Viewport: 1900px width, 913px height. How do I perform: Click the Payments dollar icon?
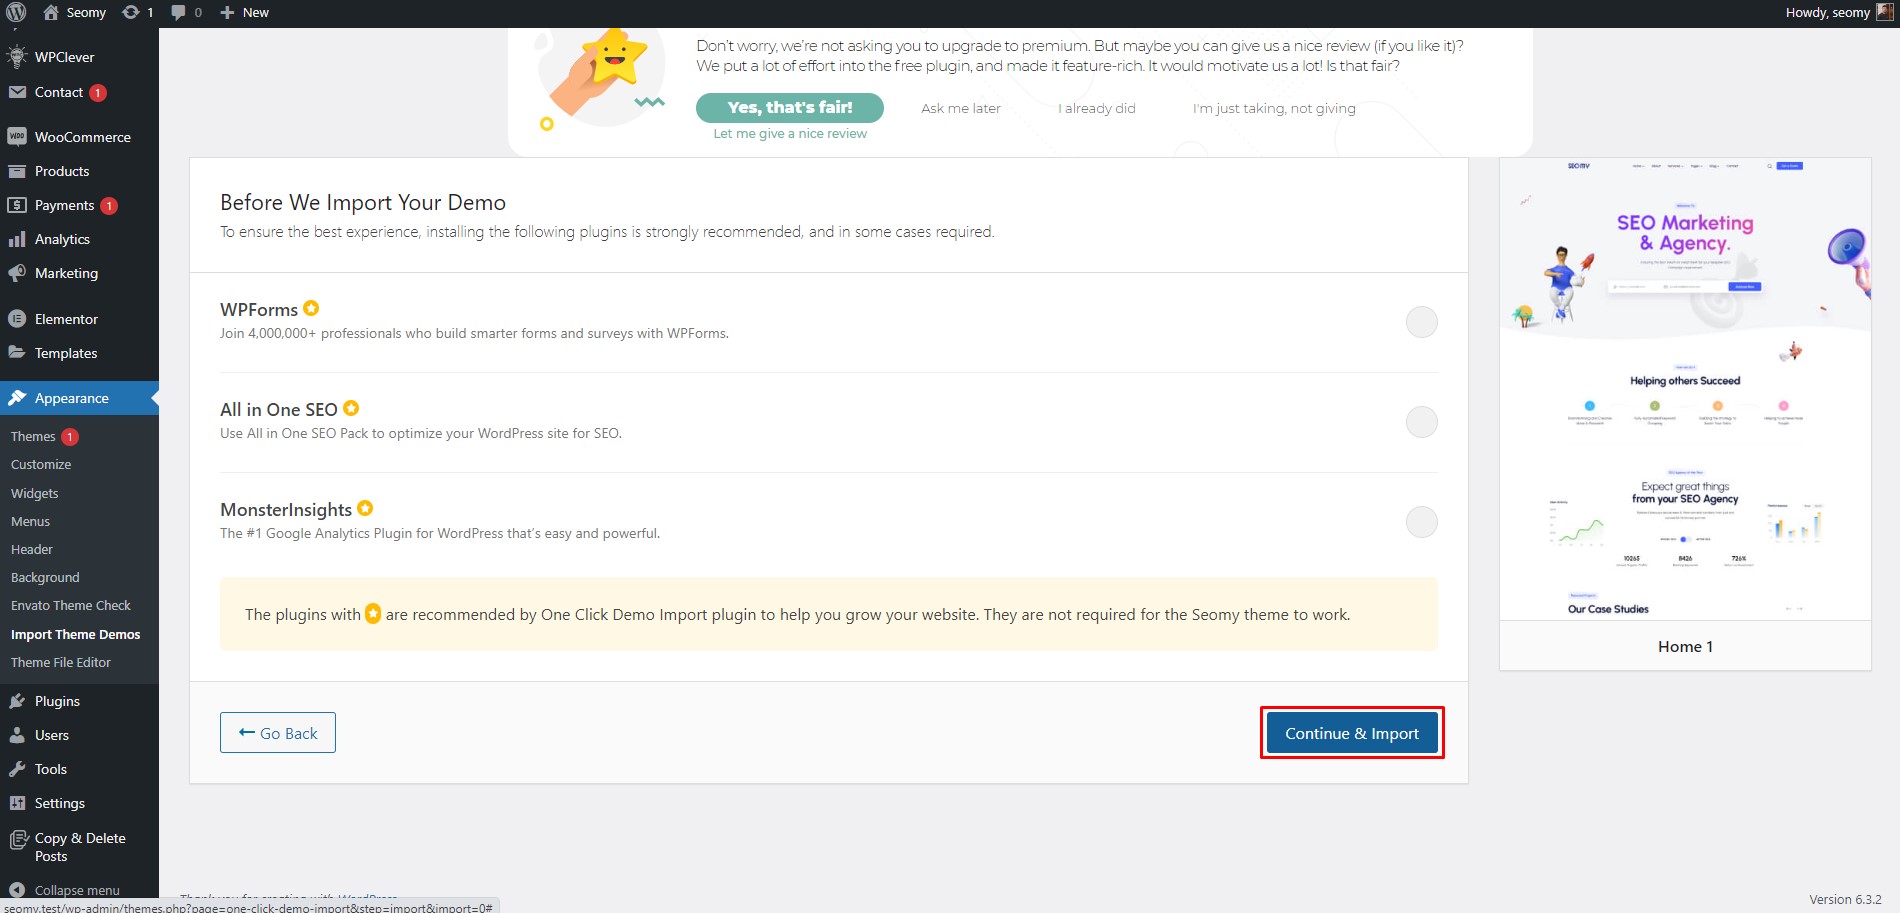(x=17, y=205)
